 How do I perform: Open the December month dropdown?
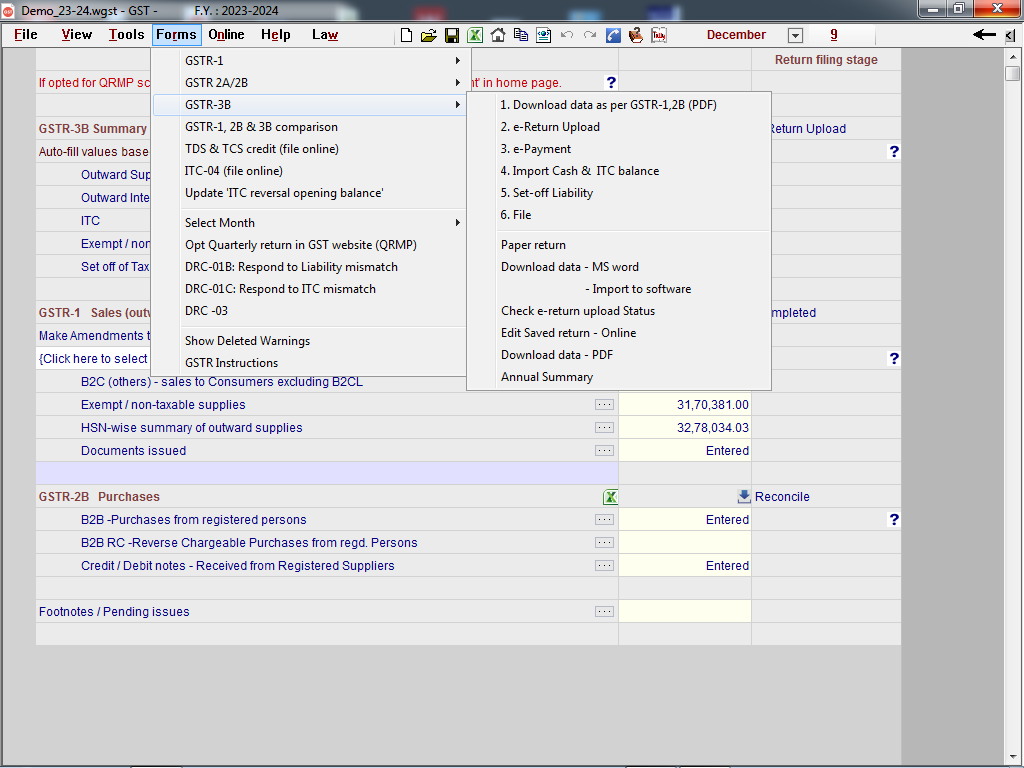tap(795, 35)
